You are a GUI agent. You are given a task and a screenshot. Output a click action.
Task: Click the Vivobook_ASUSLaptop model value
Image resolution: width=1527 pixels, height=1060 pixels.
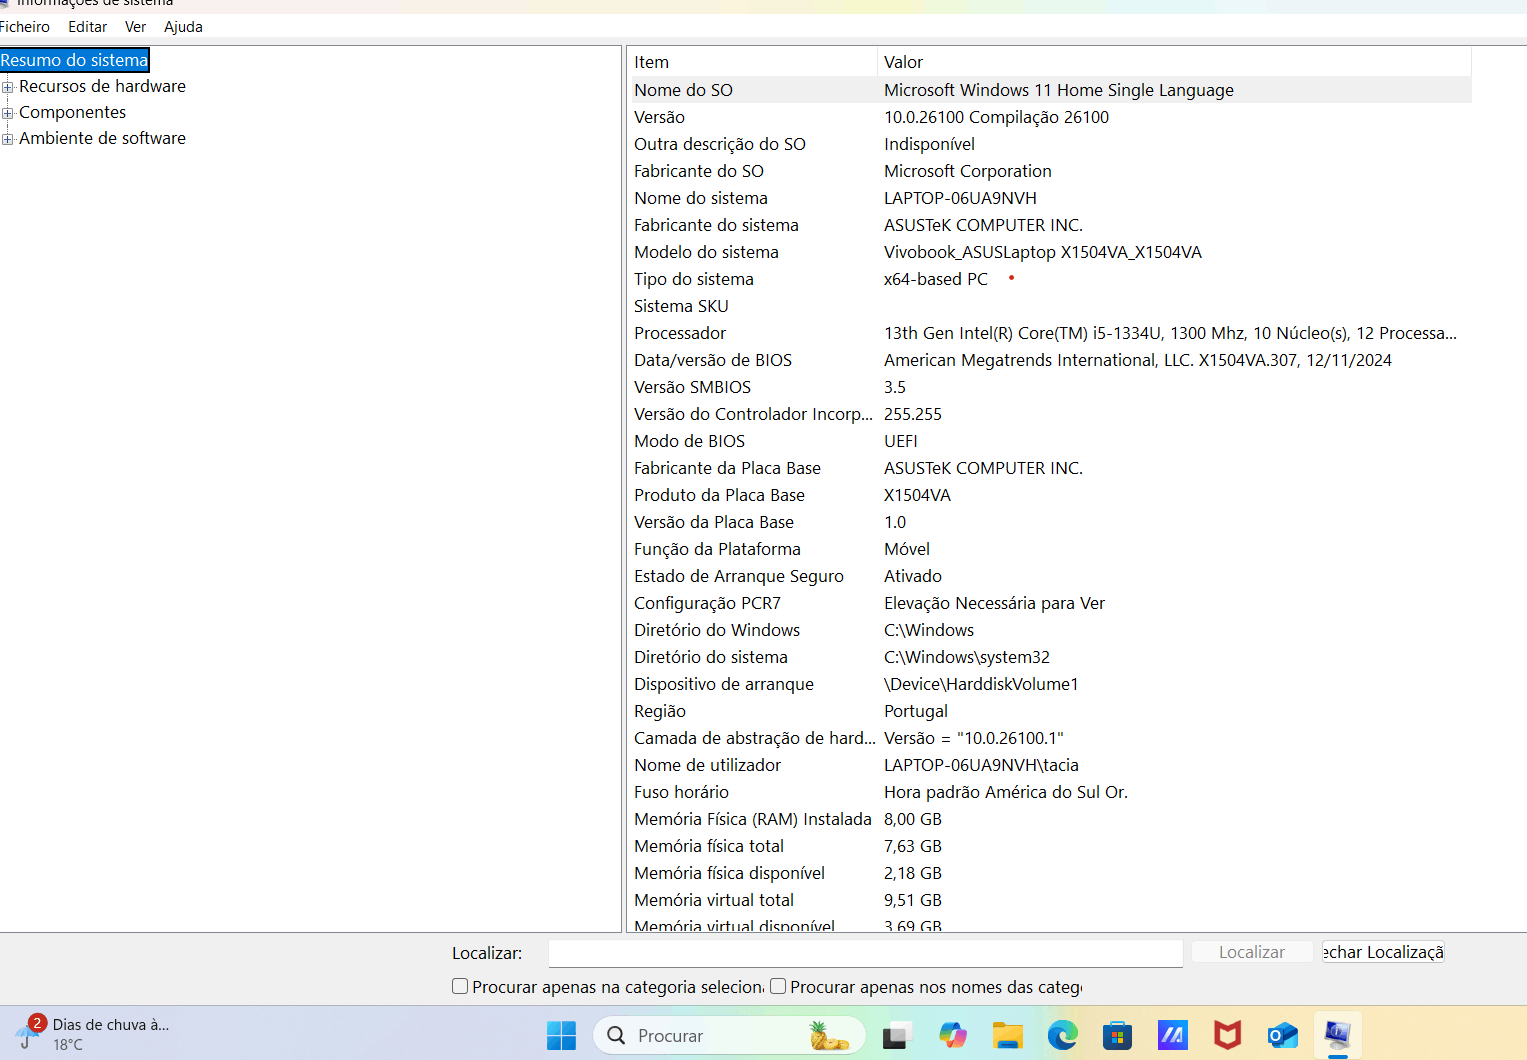(1043, 252)
